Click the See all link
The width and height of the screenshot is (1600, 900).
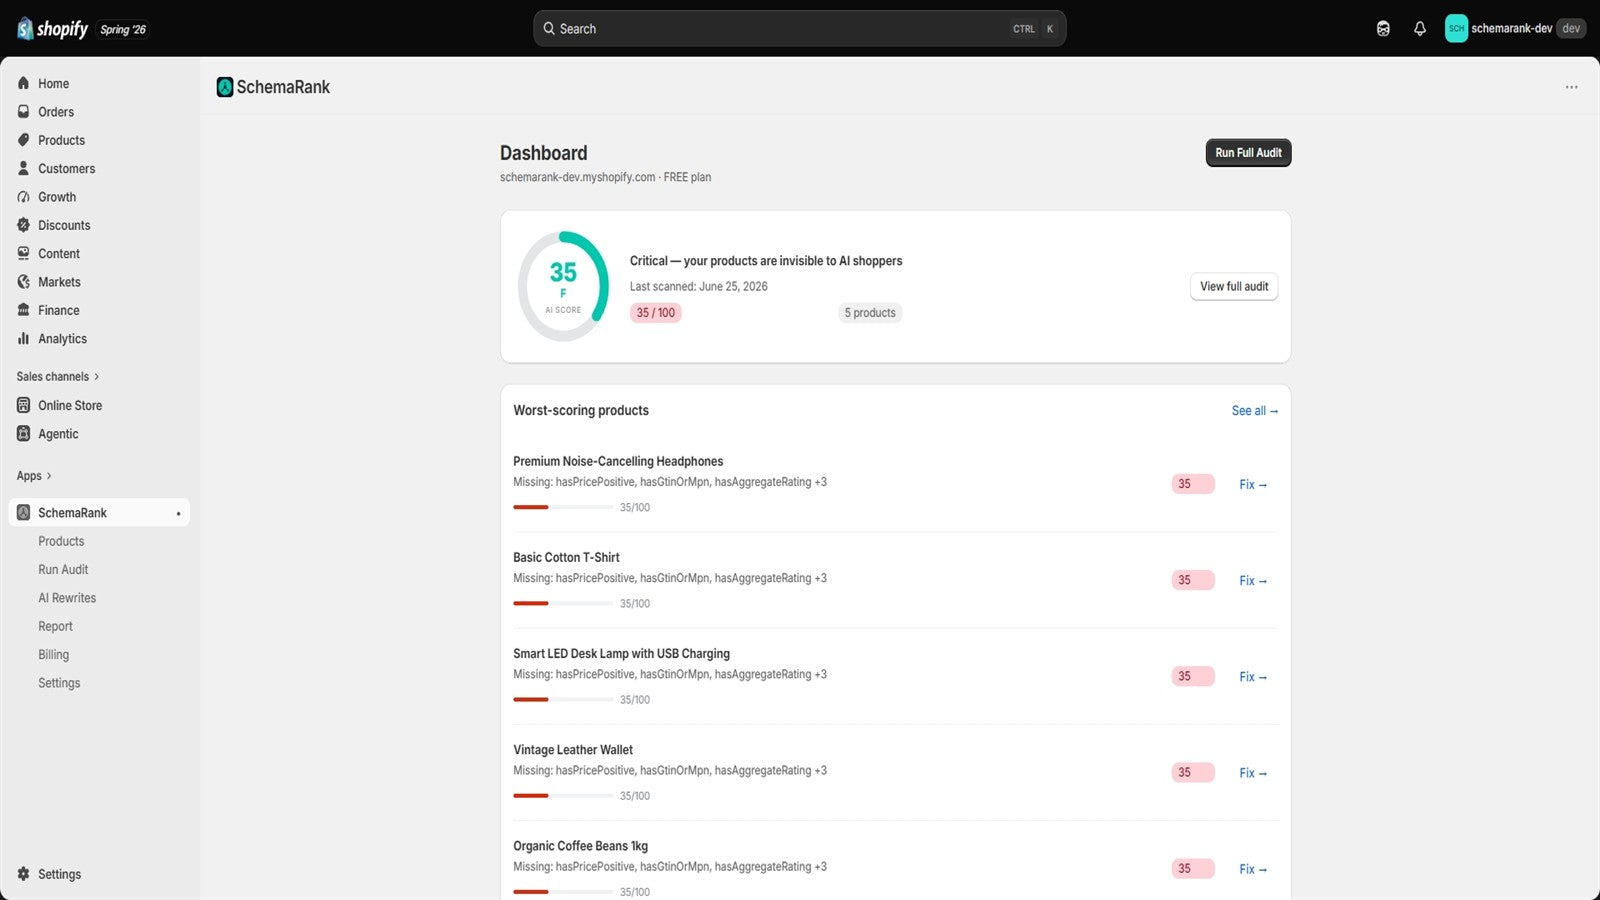click(x=1254, y=411)
